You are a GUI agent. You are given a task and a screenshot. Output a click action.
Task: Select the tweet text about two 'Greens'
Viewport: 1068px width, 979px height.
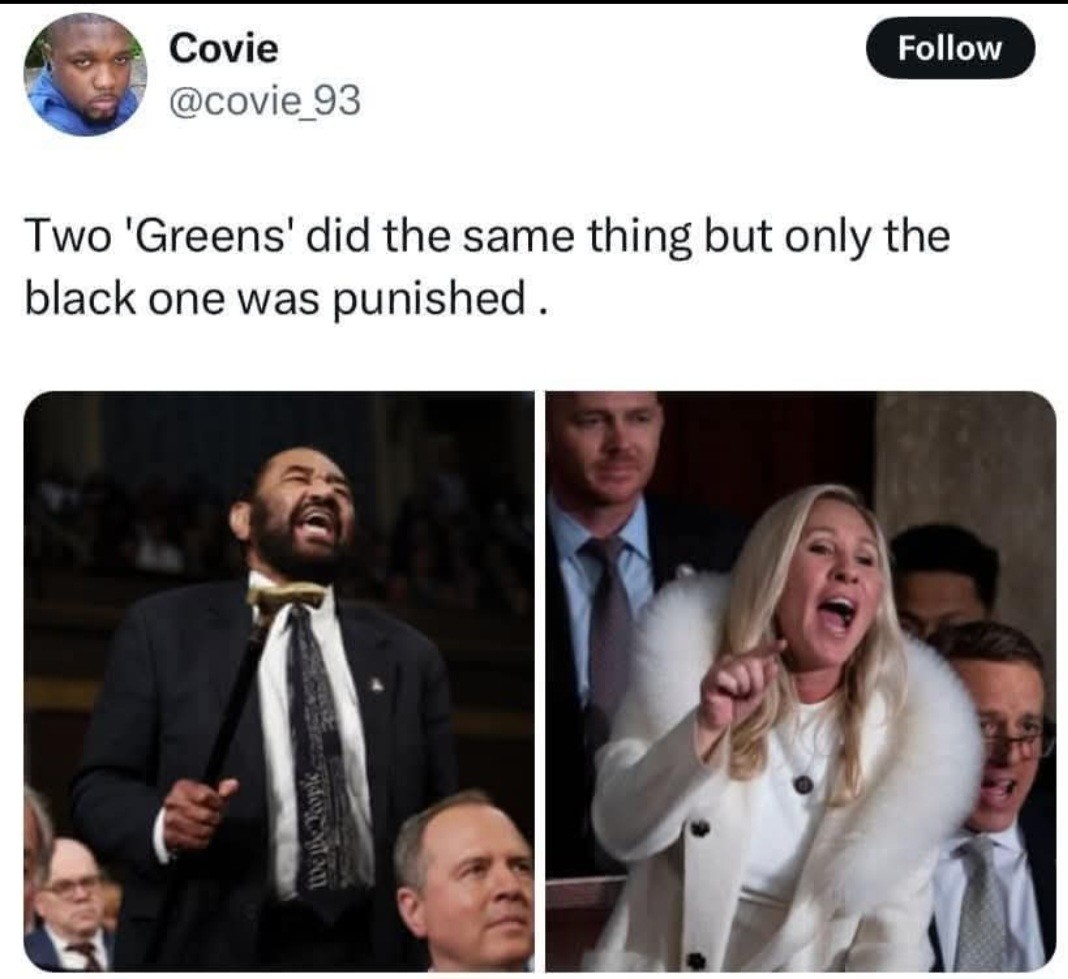point(487,268)
